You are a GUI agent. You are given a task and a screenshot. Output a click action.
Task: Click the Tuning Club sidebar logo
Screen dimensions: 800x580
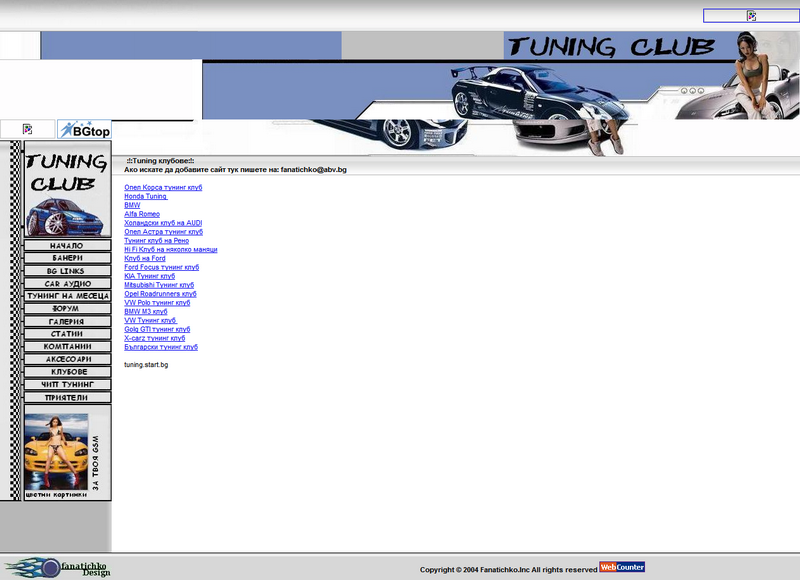click(x=67, y=189)
